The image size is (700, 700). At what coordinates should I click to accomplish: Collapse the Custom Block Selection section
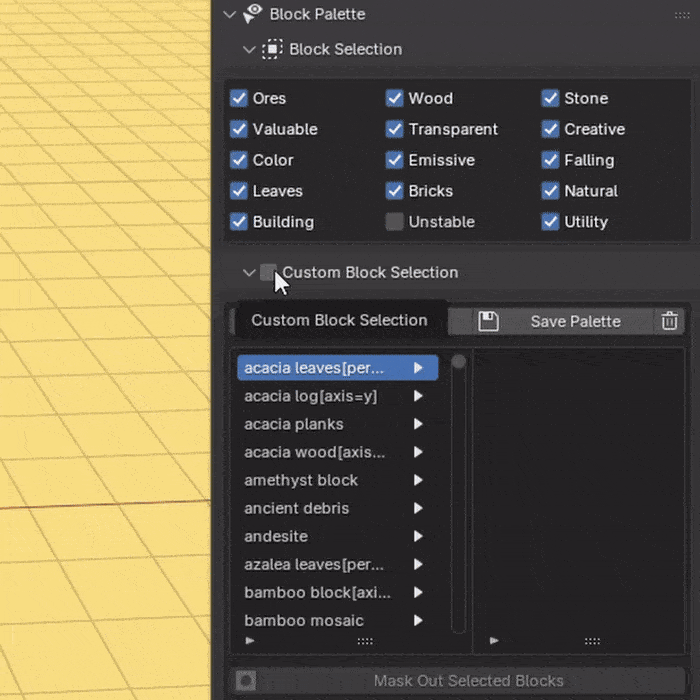point(249,272)
